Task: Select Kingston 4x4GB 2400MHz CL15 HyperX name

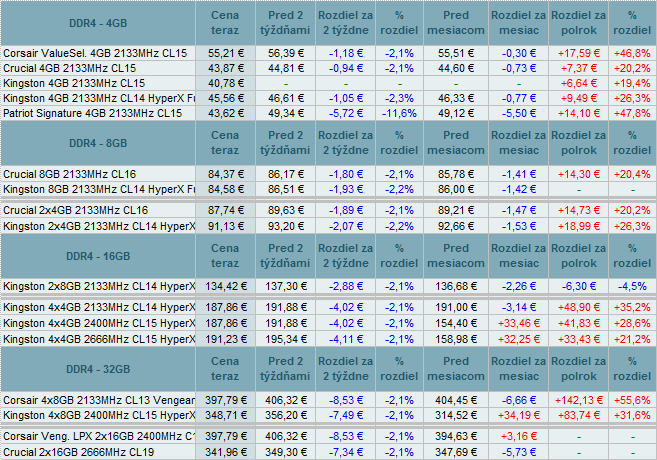Action: tap(99, 323)
